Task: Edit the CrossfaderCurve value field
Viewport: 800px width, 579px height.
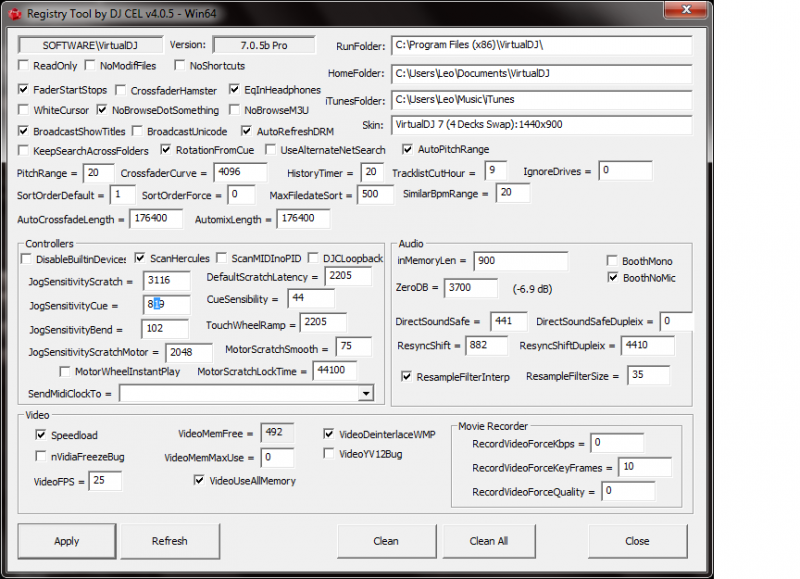Action: pyautogui.click(x=240, y=172)
